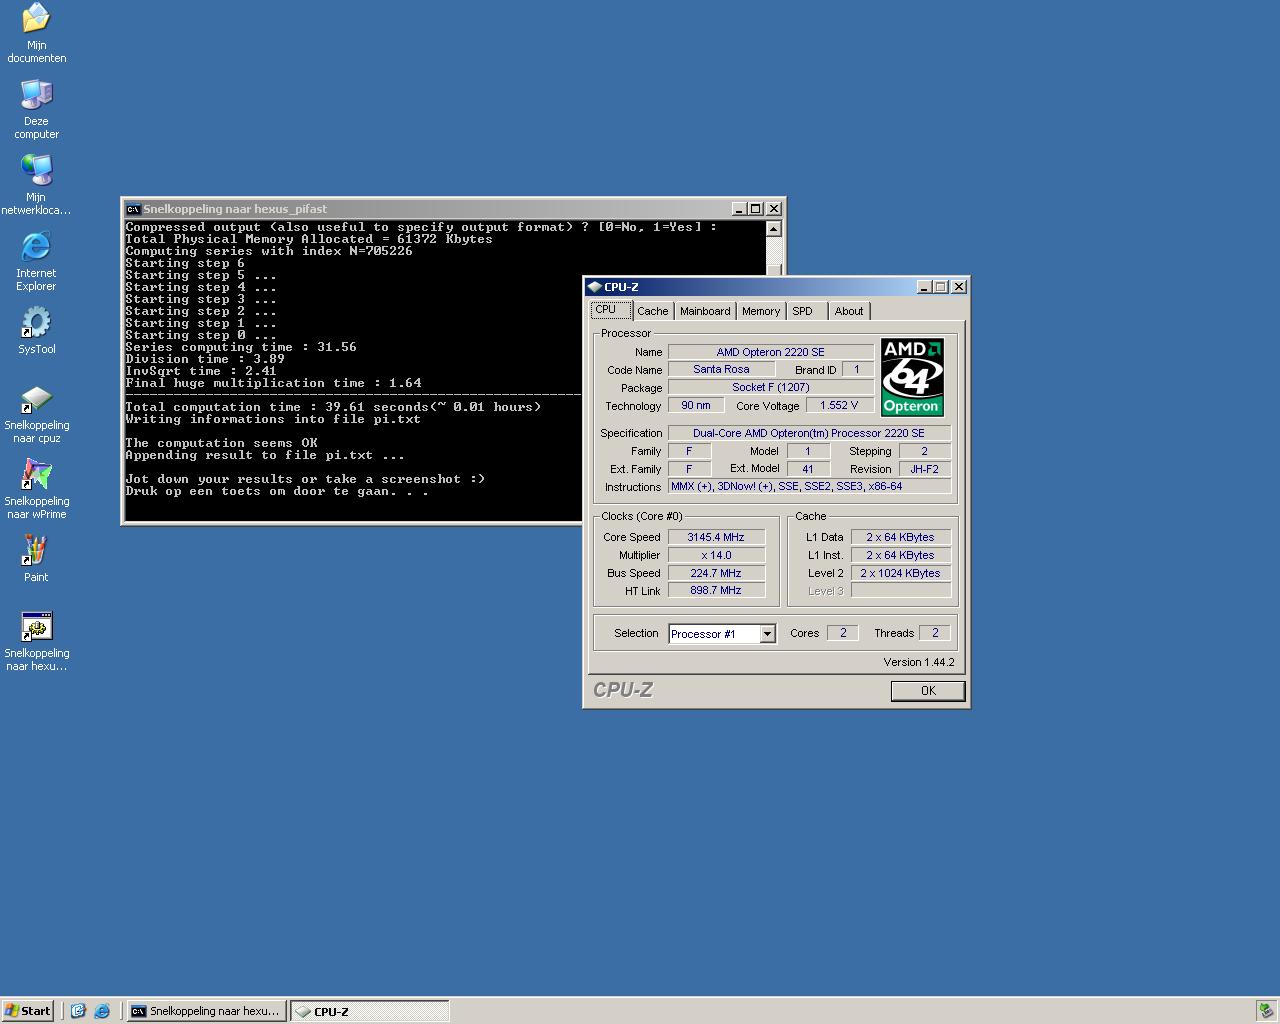Minimize the hexus_pifast console window
1280x1024 pixels.
click(x=739, y=209)
